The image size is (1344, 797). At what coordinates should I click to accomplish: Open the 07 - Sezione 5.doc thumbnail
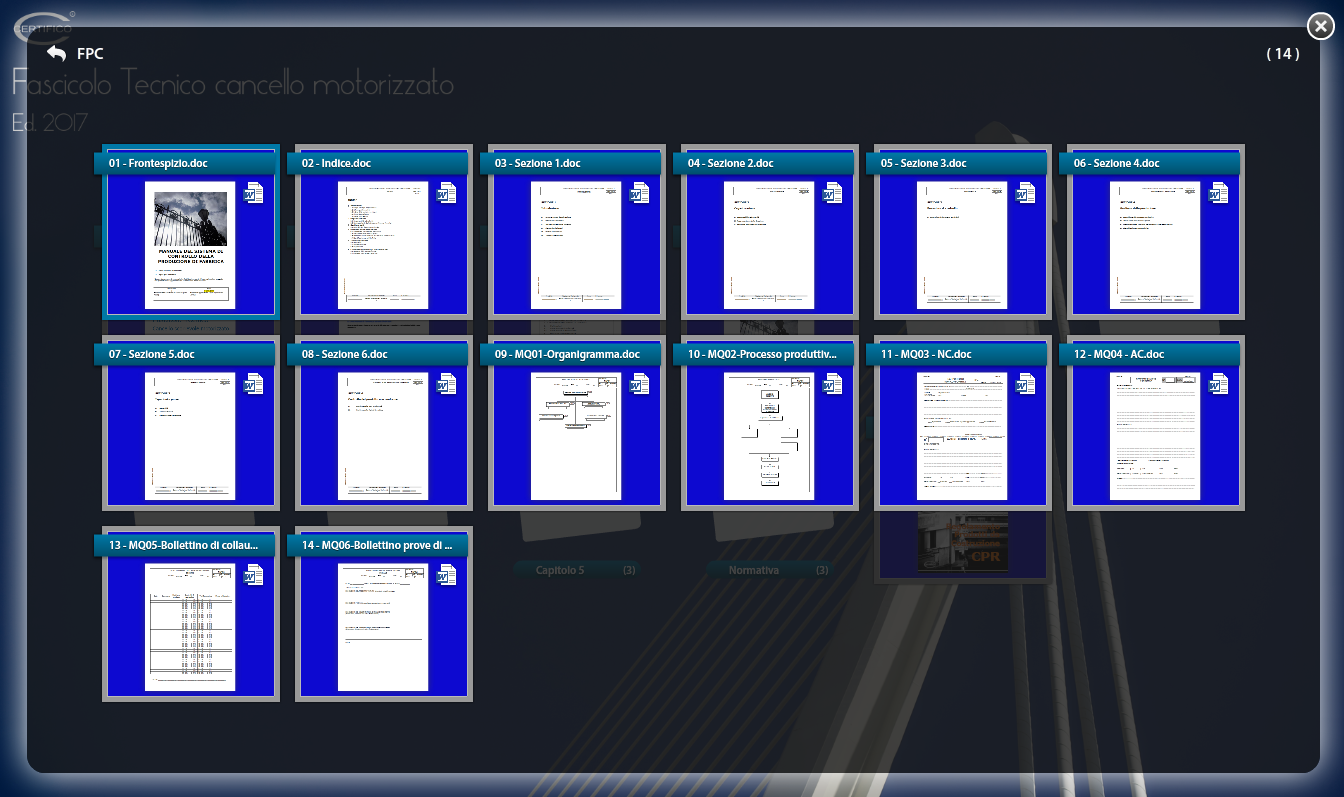click(190, 436)
